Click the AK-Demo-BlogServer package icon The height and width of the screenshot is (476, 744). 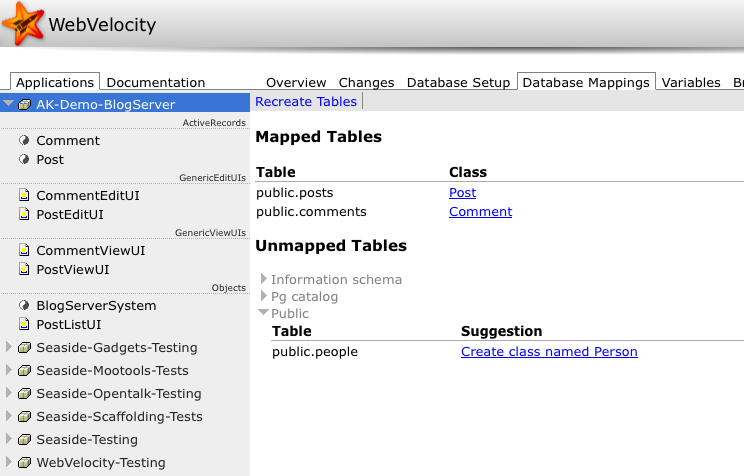(x=25, y=104)
